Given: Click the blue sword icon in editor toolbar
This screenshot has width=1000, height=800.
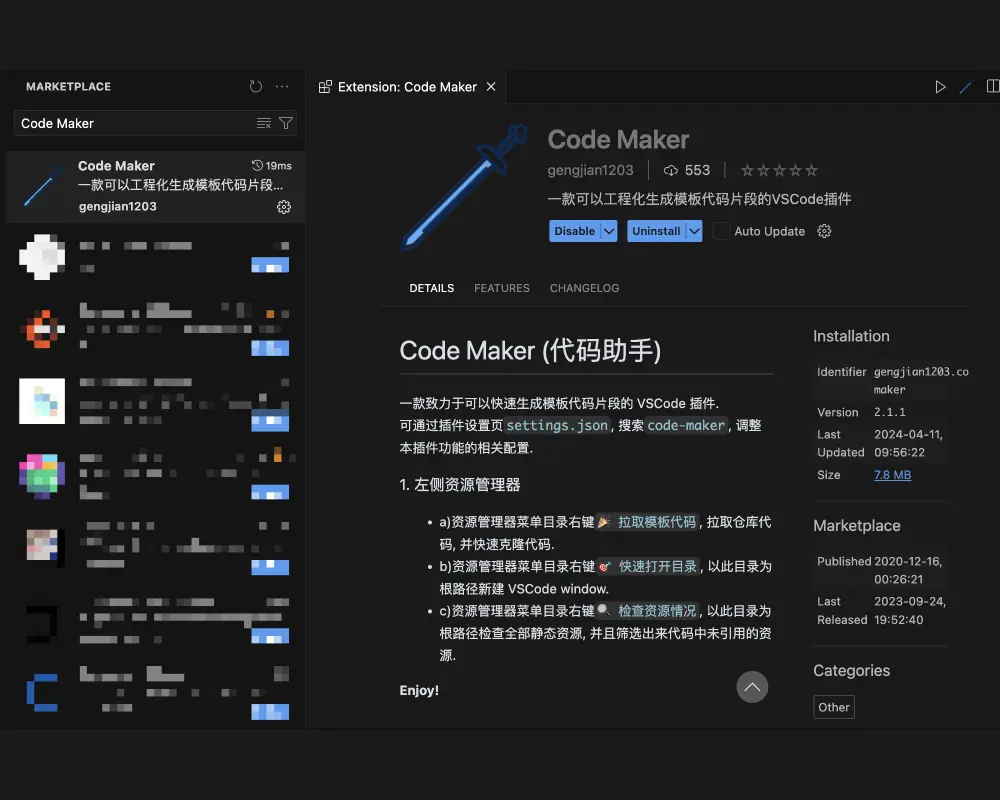Looking at the screenshot, I should [966, 87].
